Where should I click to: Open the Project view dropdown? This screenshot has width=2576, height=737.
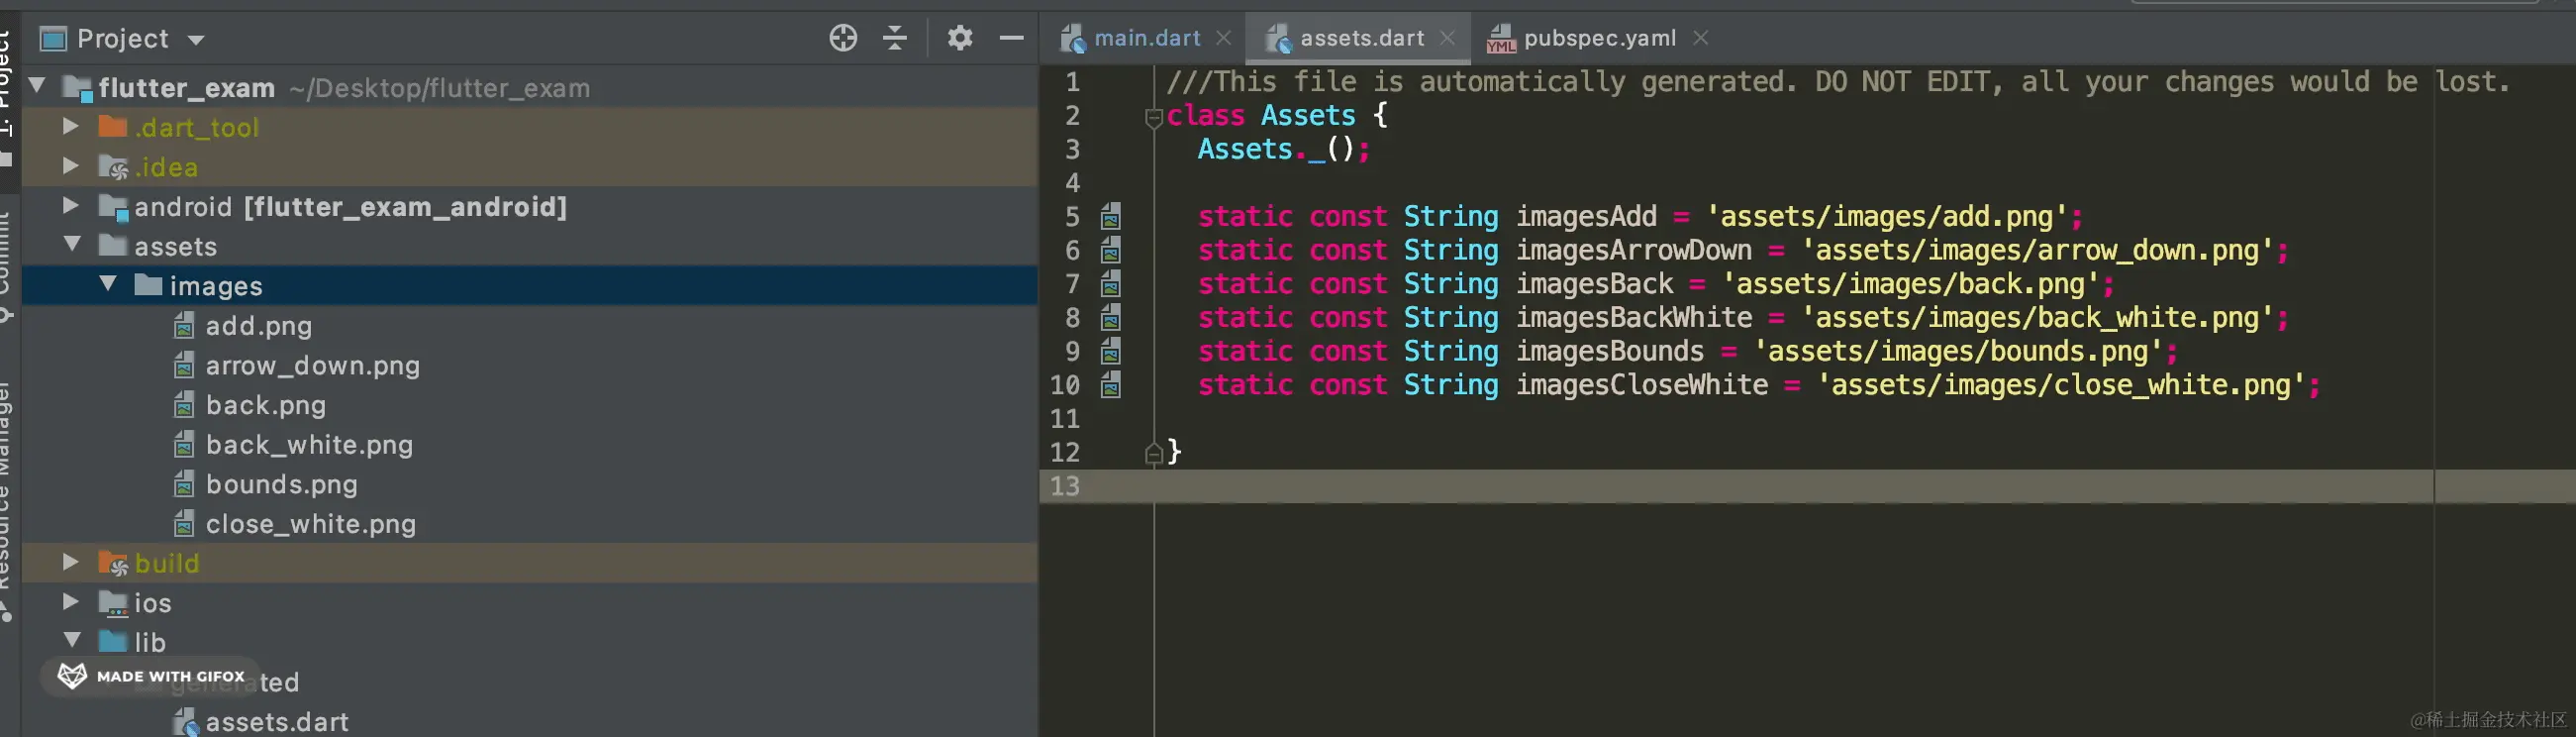(x=196, y=40)
